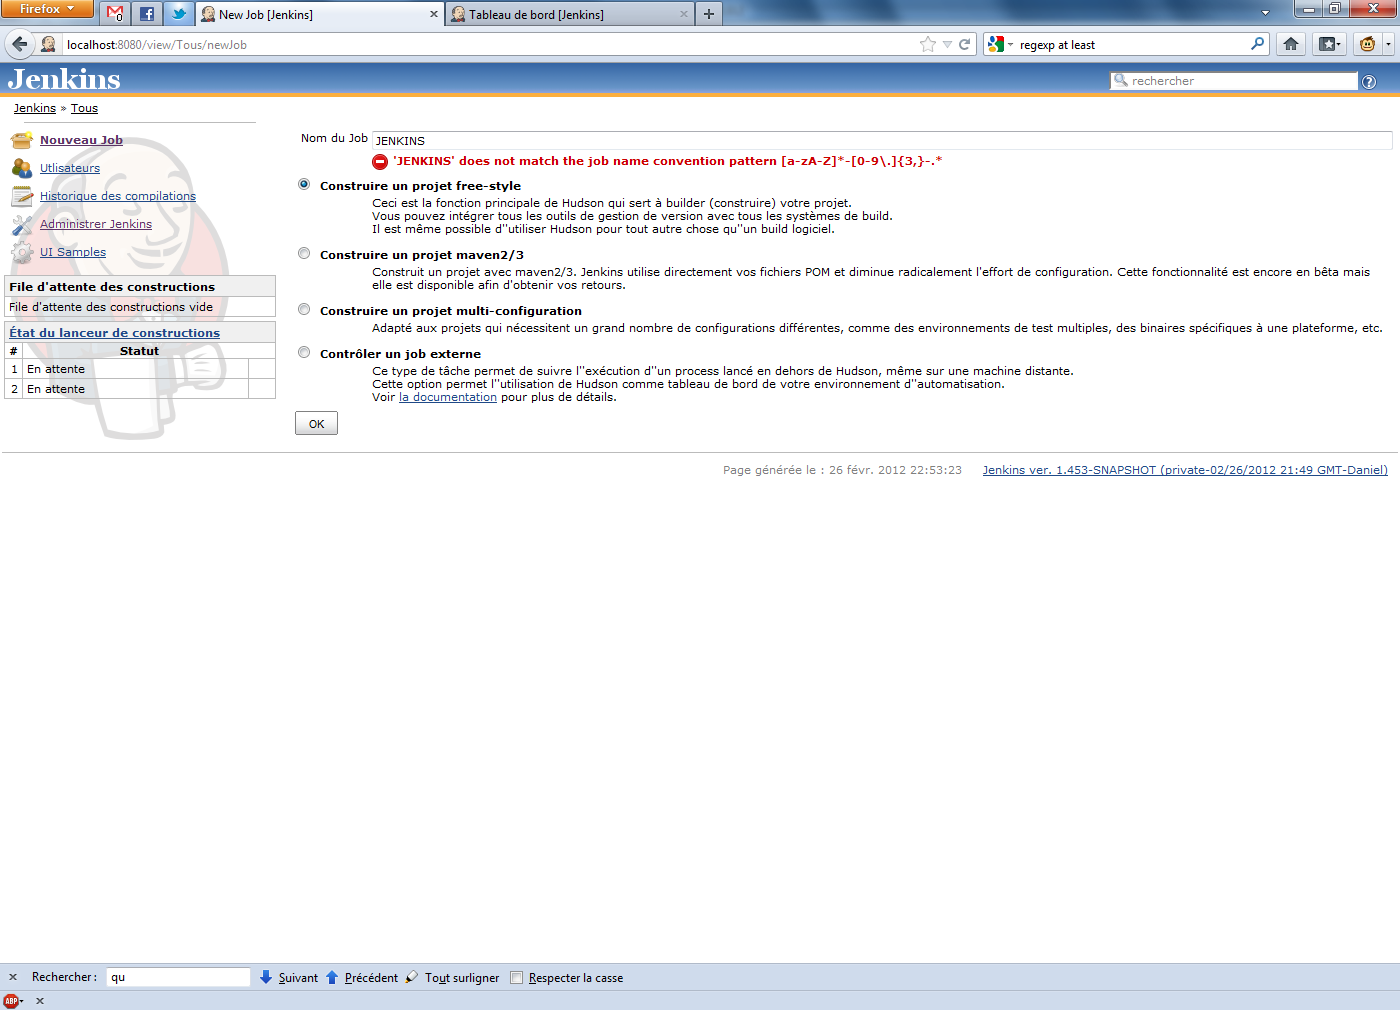Open the UI Samples link
Viewport: 1400px width, 1010px height.
tap(73, 252)
